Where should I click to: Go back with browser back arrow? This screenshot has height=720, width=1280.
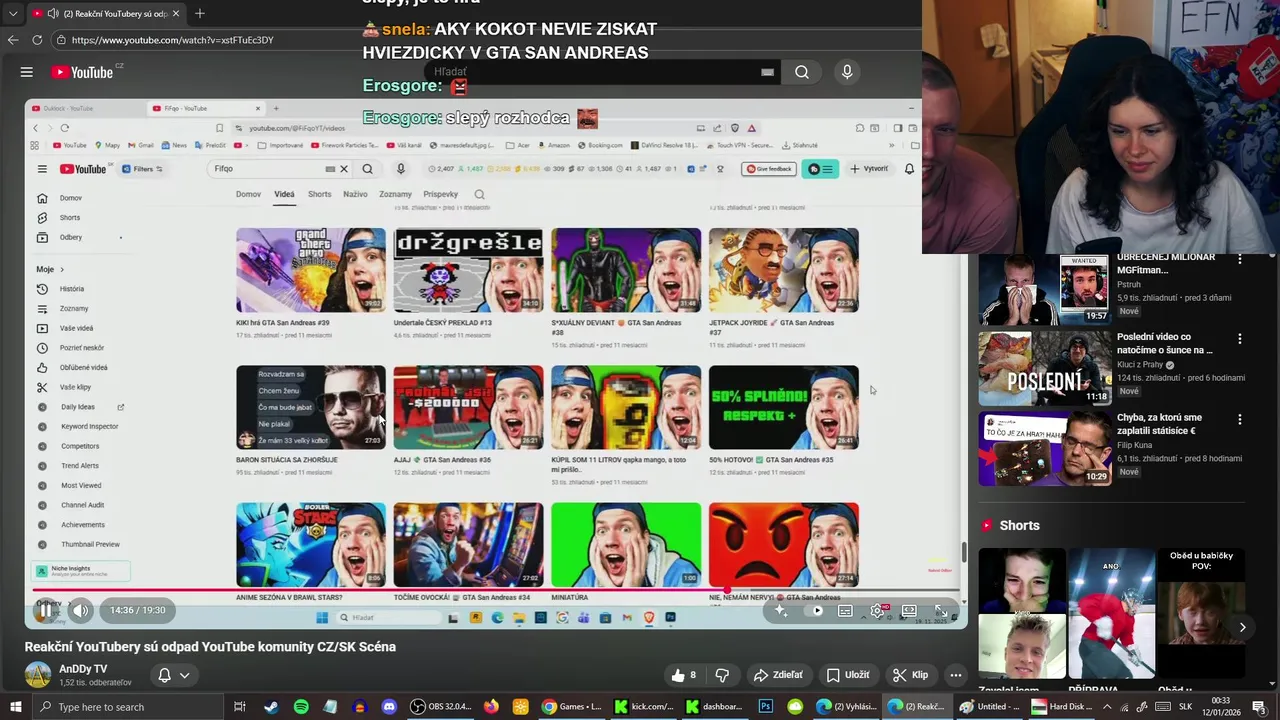(13, 40)
